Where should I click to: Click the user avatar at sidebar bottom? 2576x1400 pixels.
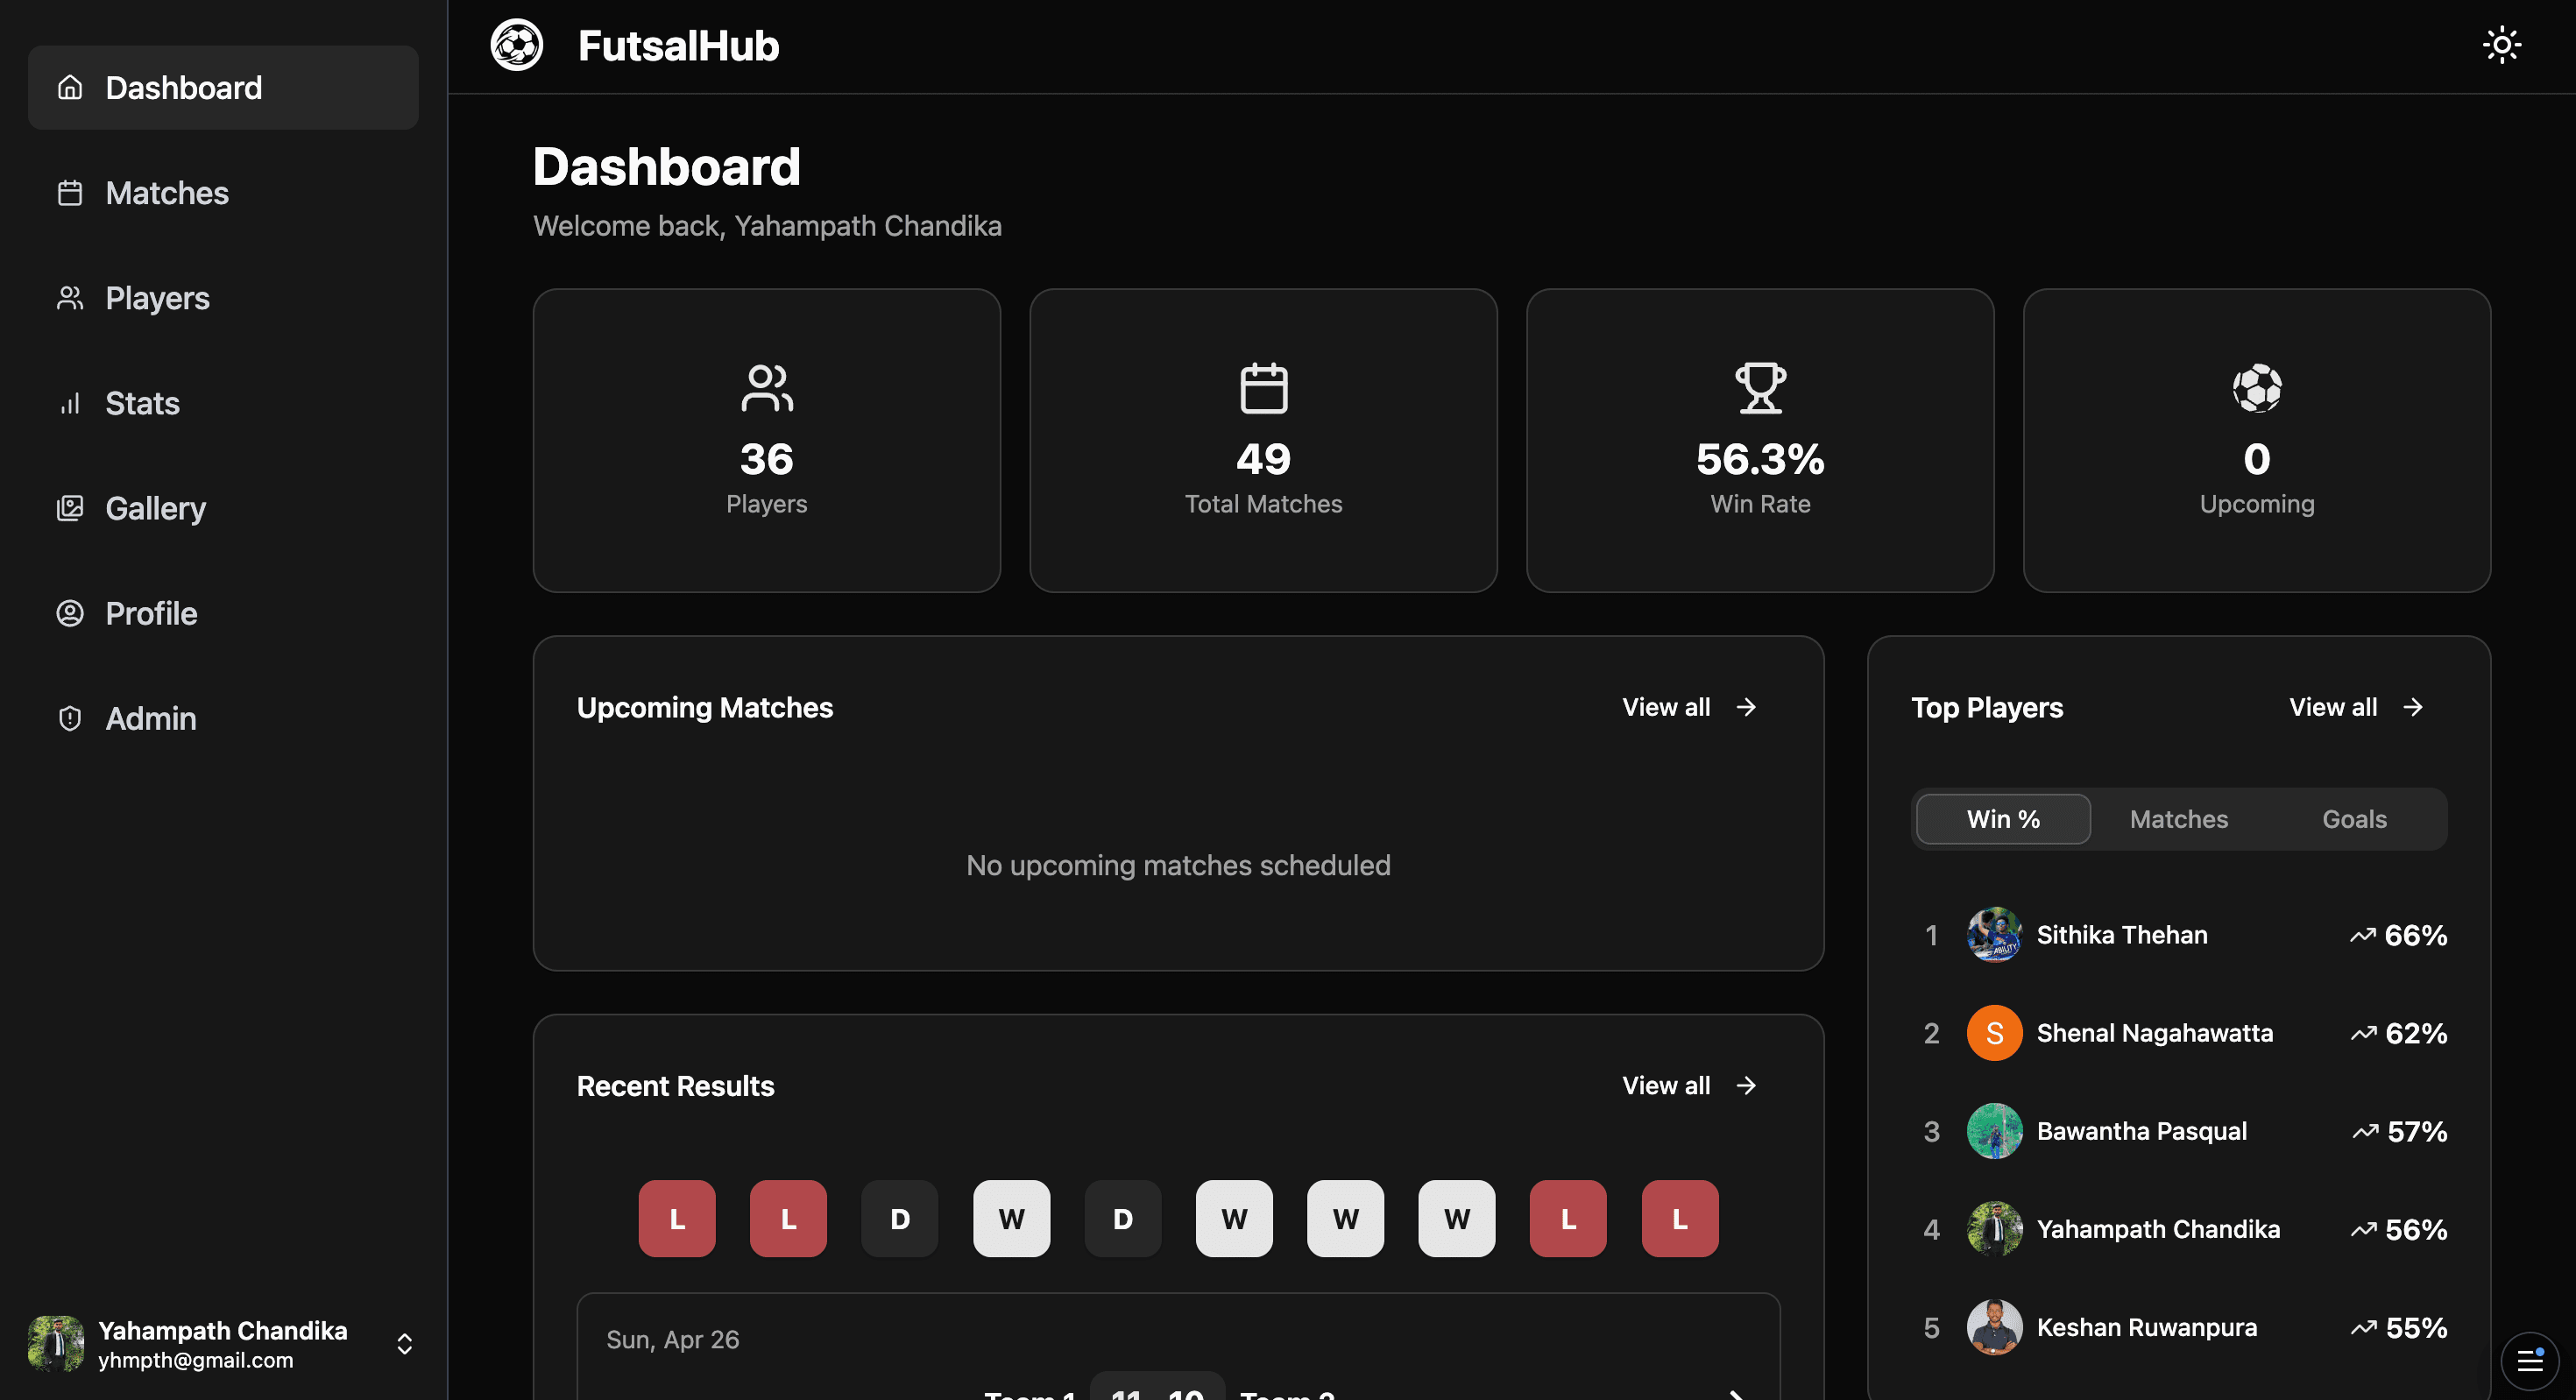(x=56, y=1343)
